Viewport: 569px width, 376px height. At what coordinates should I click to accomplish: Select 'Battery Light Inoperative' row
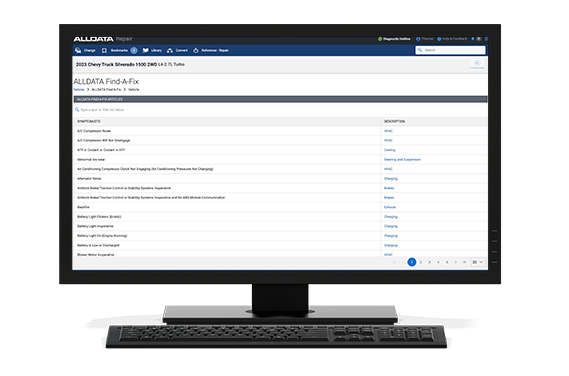click(280, 226)
